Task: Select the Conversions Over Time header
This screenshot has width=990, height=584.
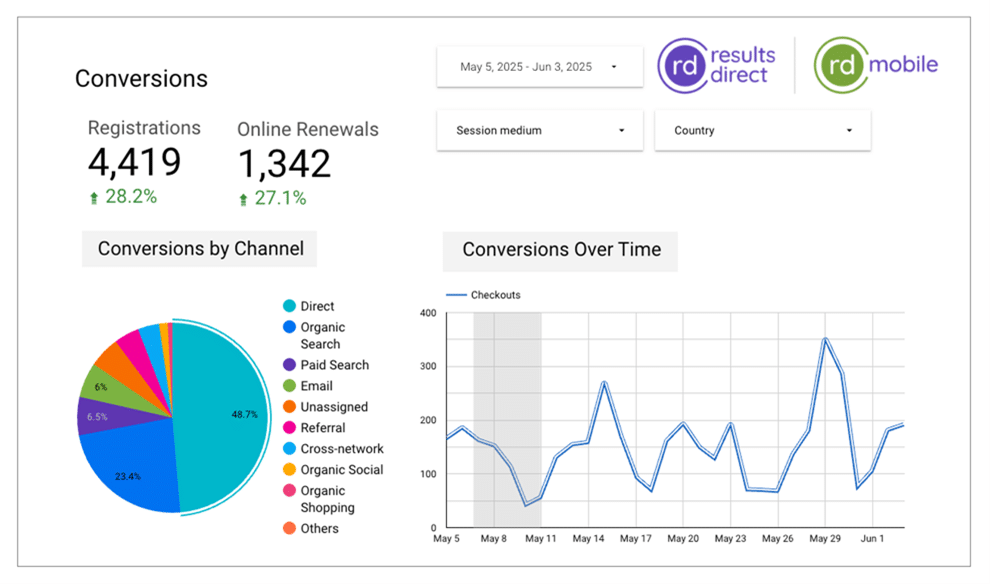Action: point(560,251)
